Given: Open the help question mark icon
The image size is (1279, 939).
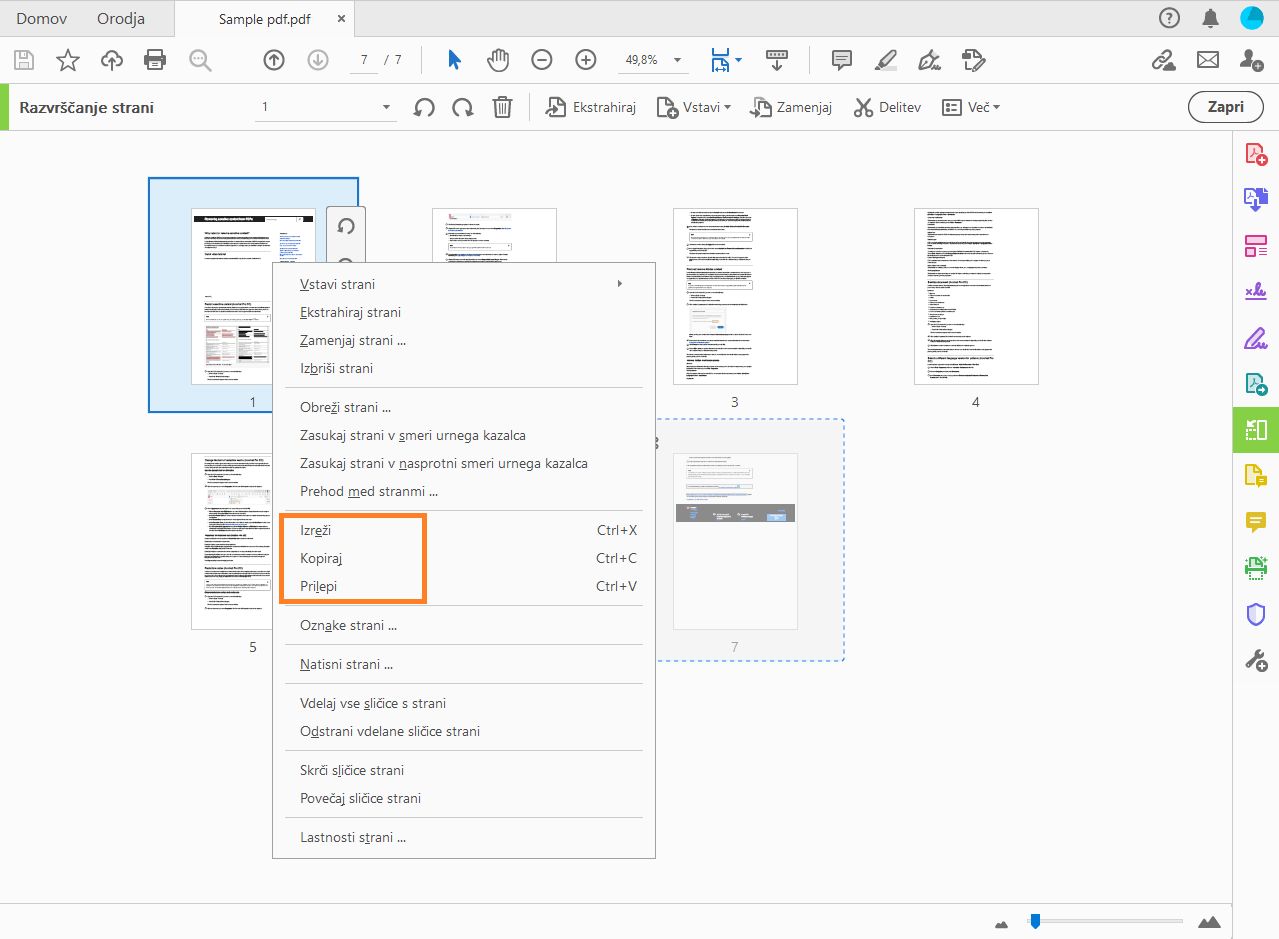Looking at the screenshot, I should 1169,18.
